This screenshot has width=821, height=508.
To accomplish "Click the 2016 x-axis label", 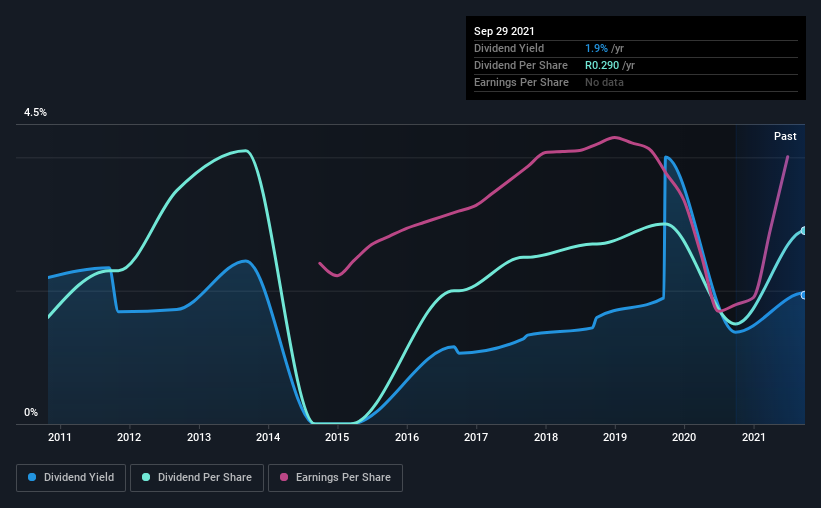I will (407, 437).
